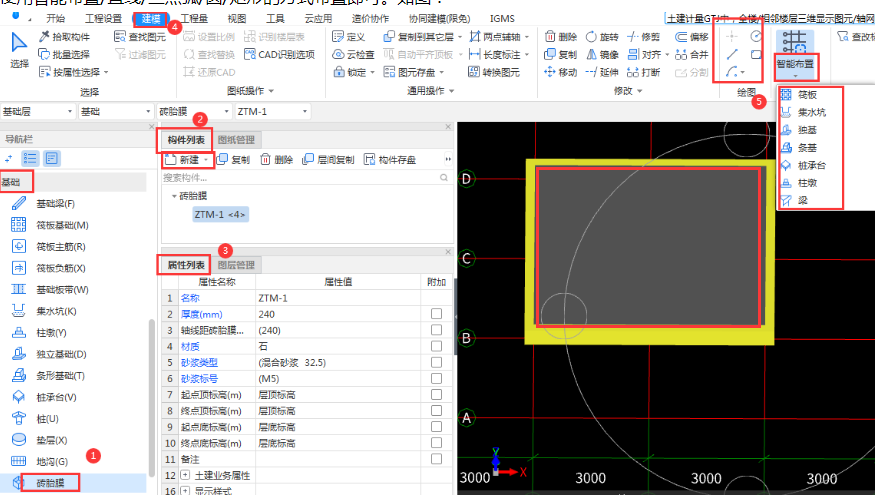Open 工程设置 ribbon tab
Image resolution: width=881 pixels, height=497 pixels.
click(x=103, y=19)
